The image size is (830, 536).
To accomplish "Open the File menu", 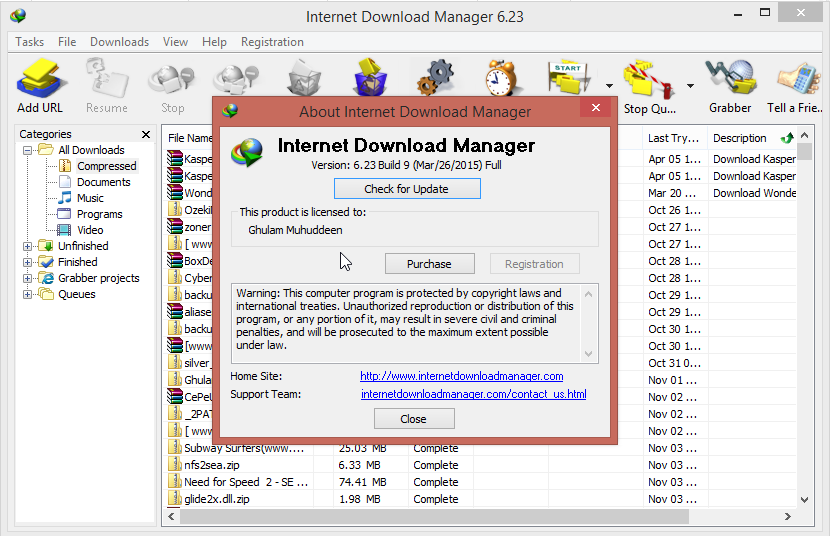I will click(67, 42).
